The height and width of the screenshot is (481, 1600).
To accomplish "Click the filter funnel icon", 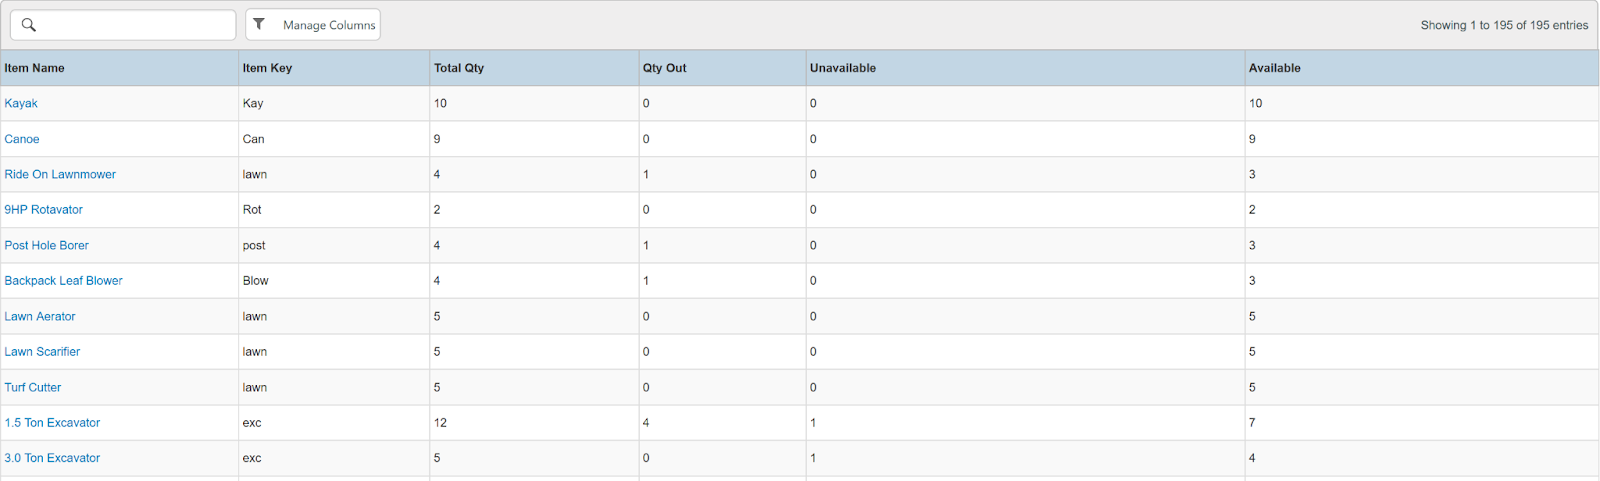I will click(259, 24).
